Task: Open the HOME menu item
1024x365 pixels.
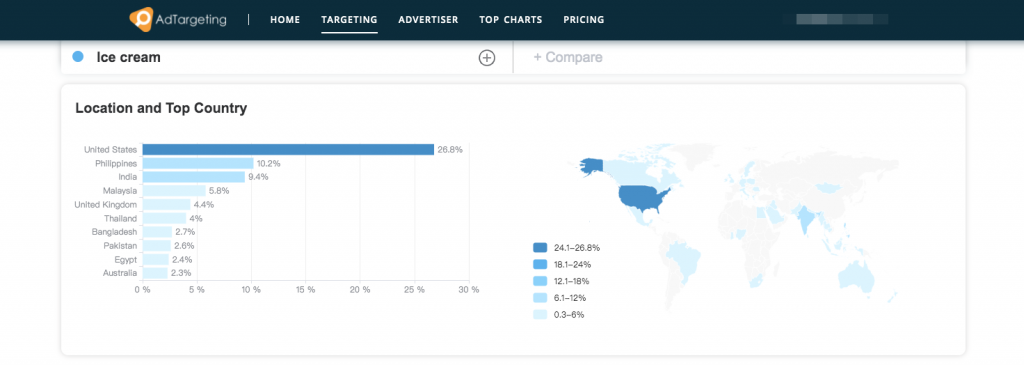Action: click(285, 20)
